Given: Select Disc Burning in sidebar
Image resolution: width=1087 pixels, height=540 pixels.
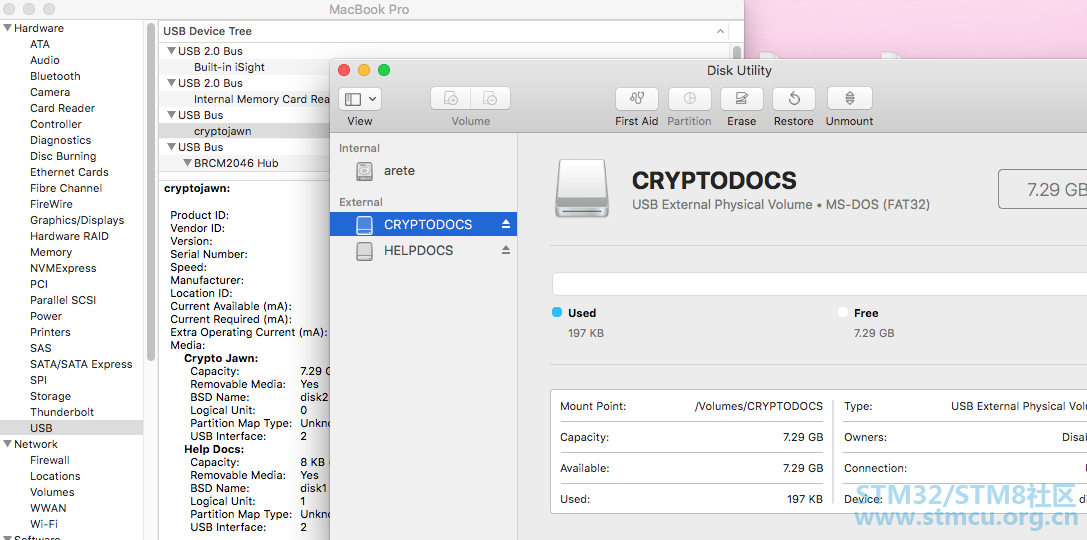Looking at the screenshot, I should click(63, 156).
